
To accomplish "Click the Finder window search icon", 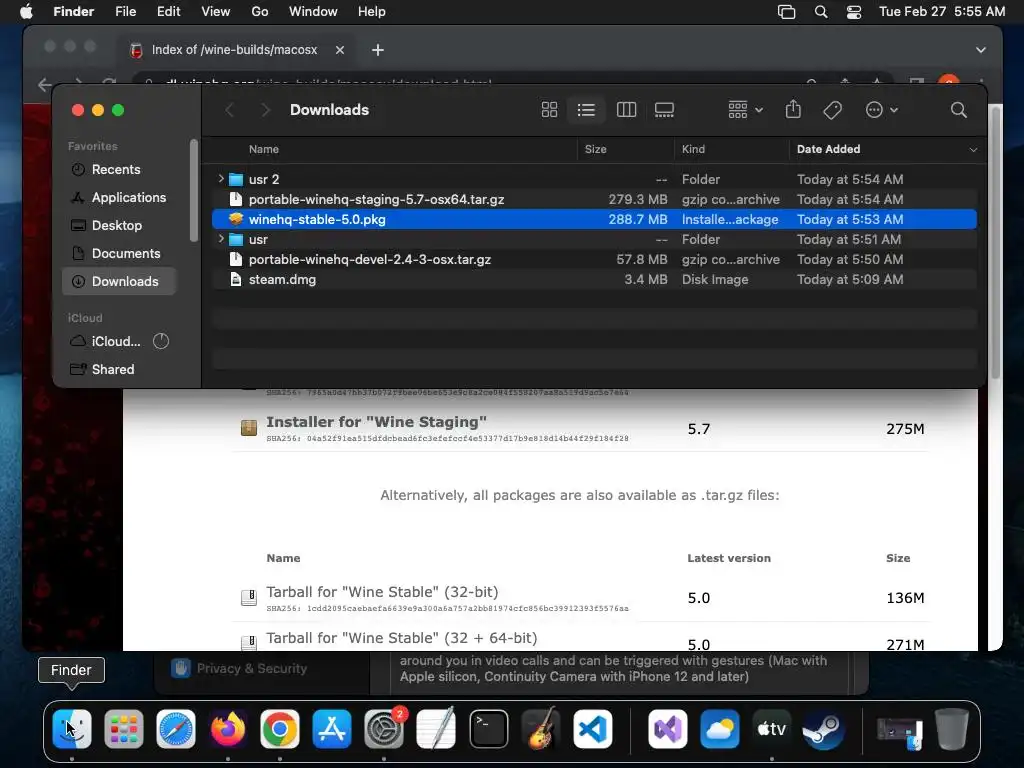I will tap(958, 110).
